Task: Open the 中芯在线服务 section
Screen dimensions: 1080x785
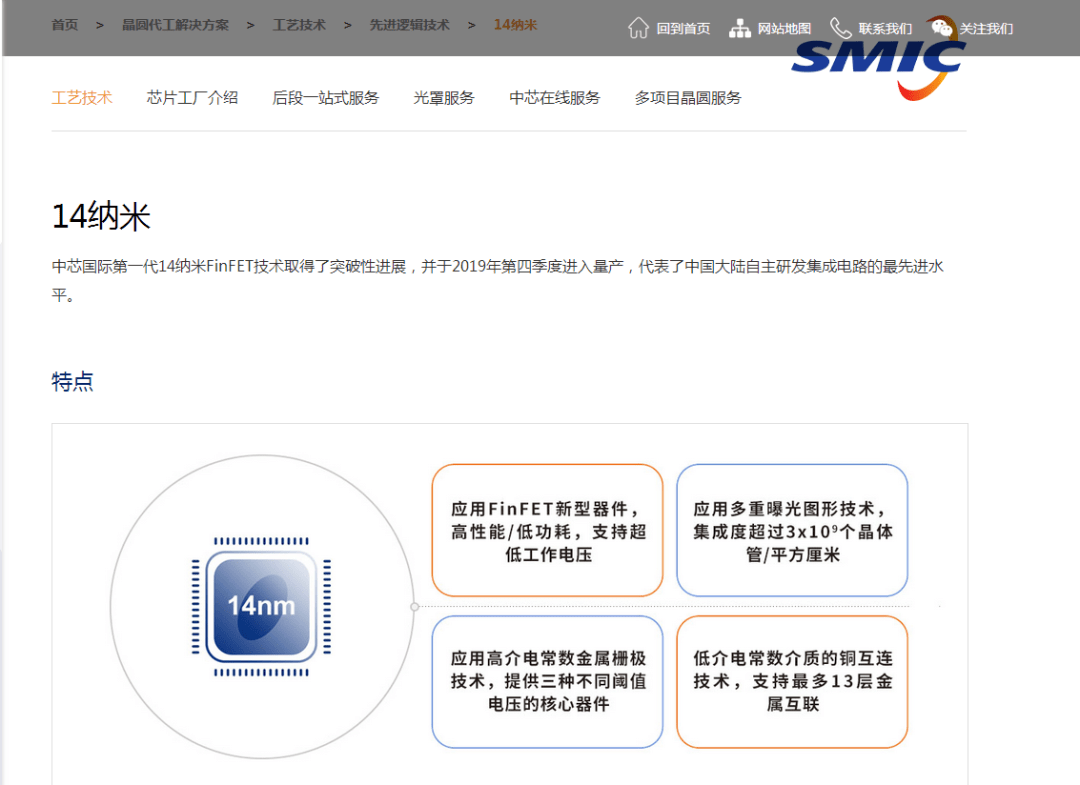Action: 557,97
